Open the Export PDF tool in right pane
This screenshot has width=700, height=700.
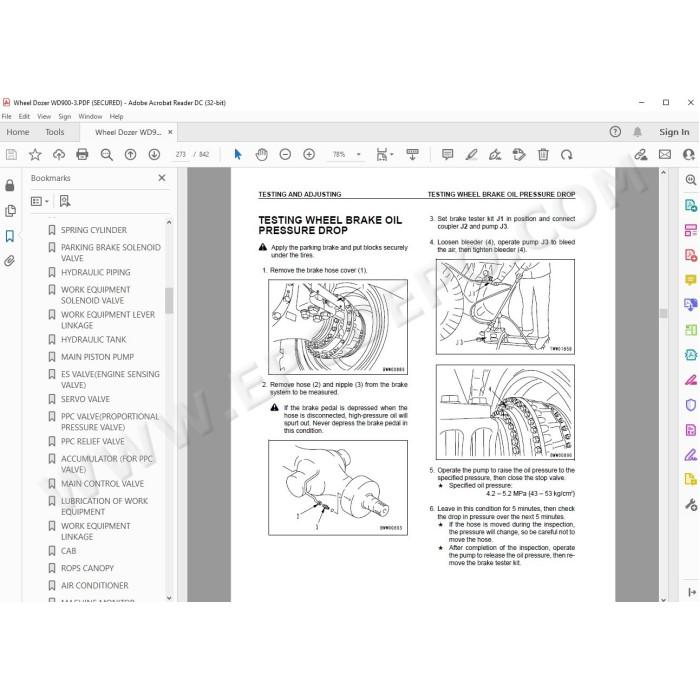click(x=690, y=205)
